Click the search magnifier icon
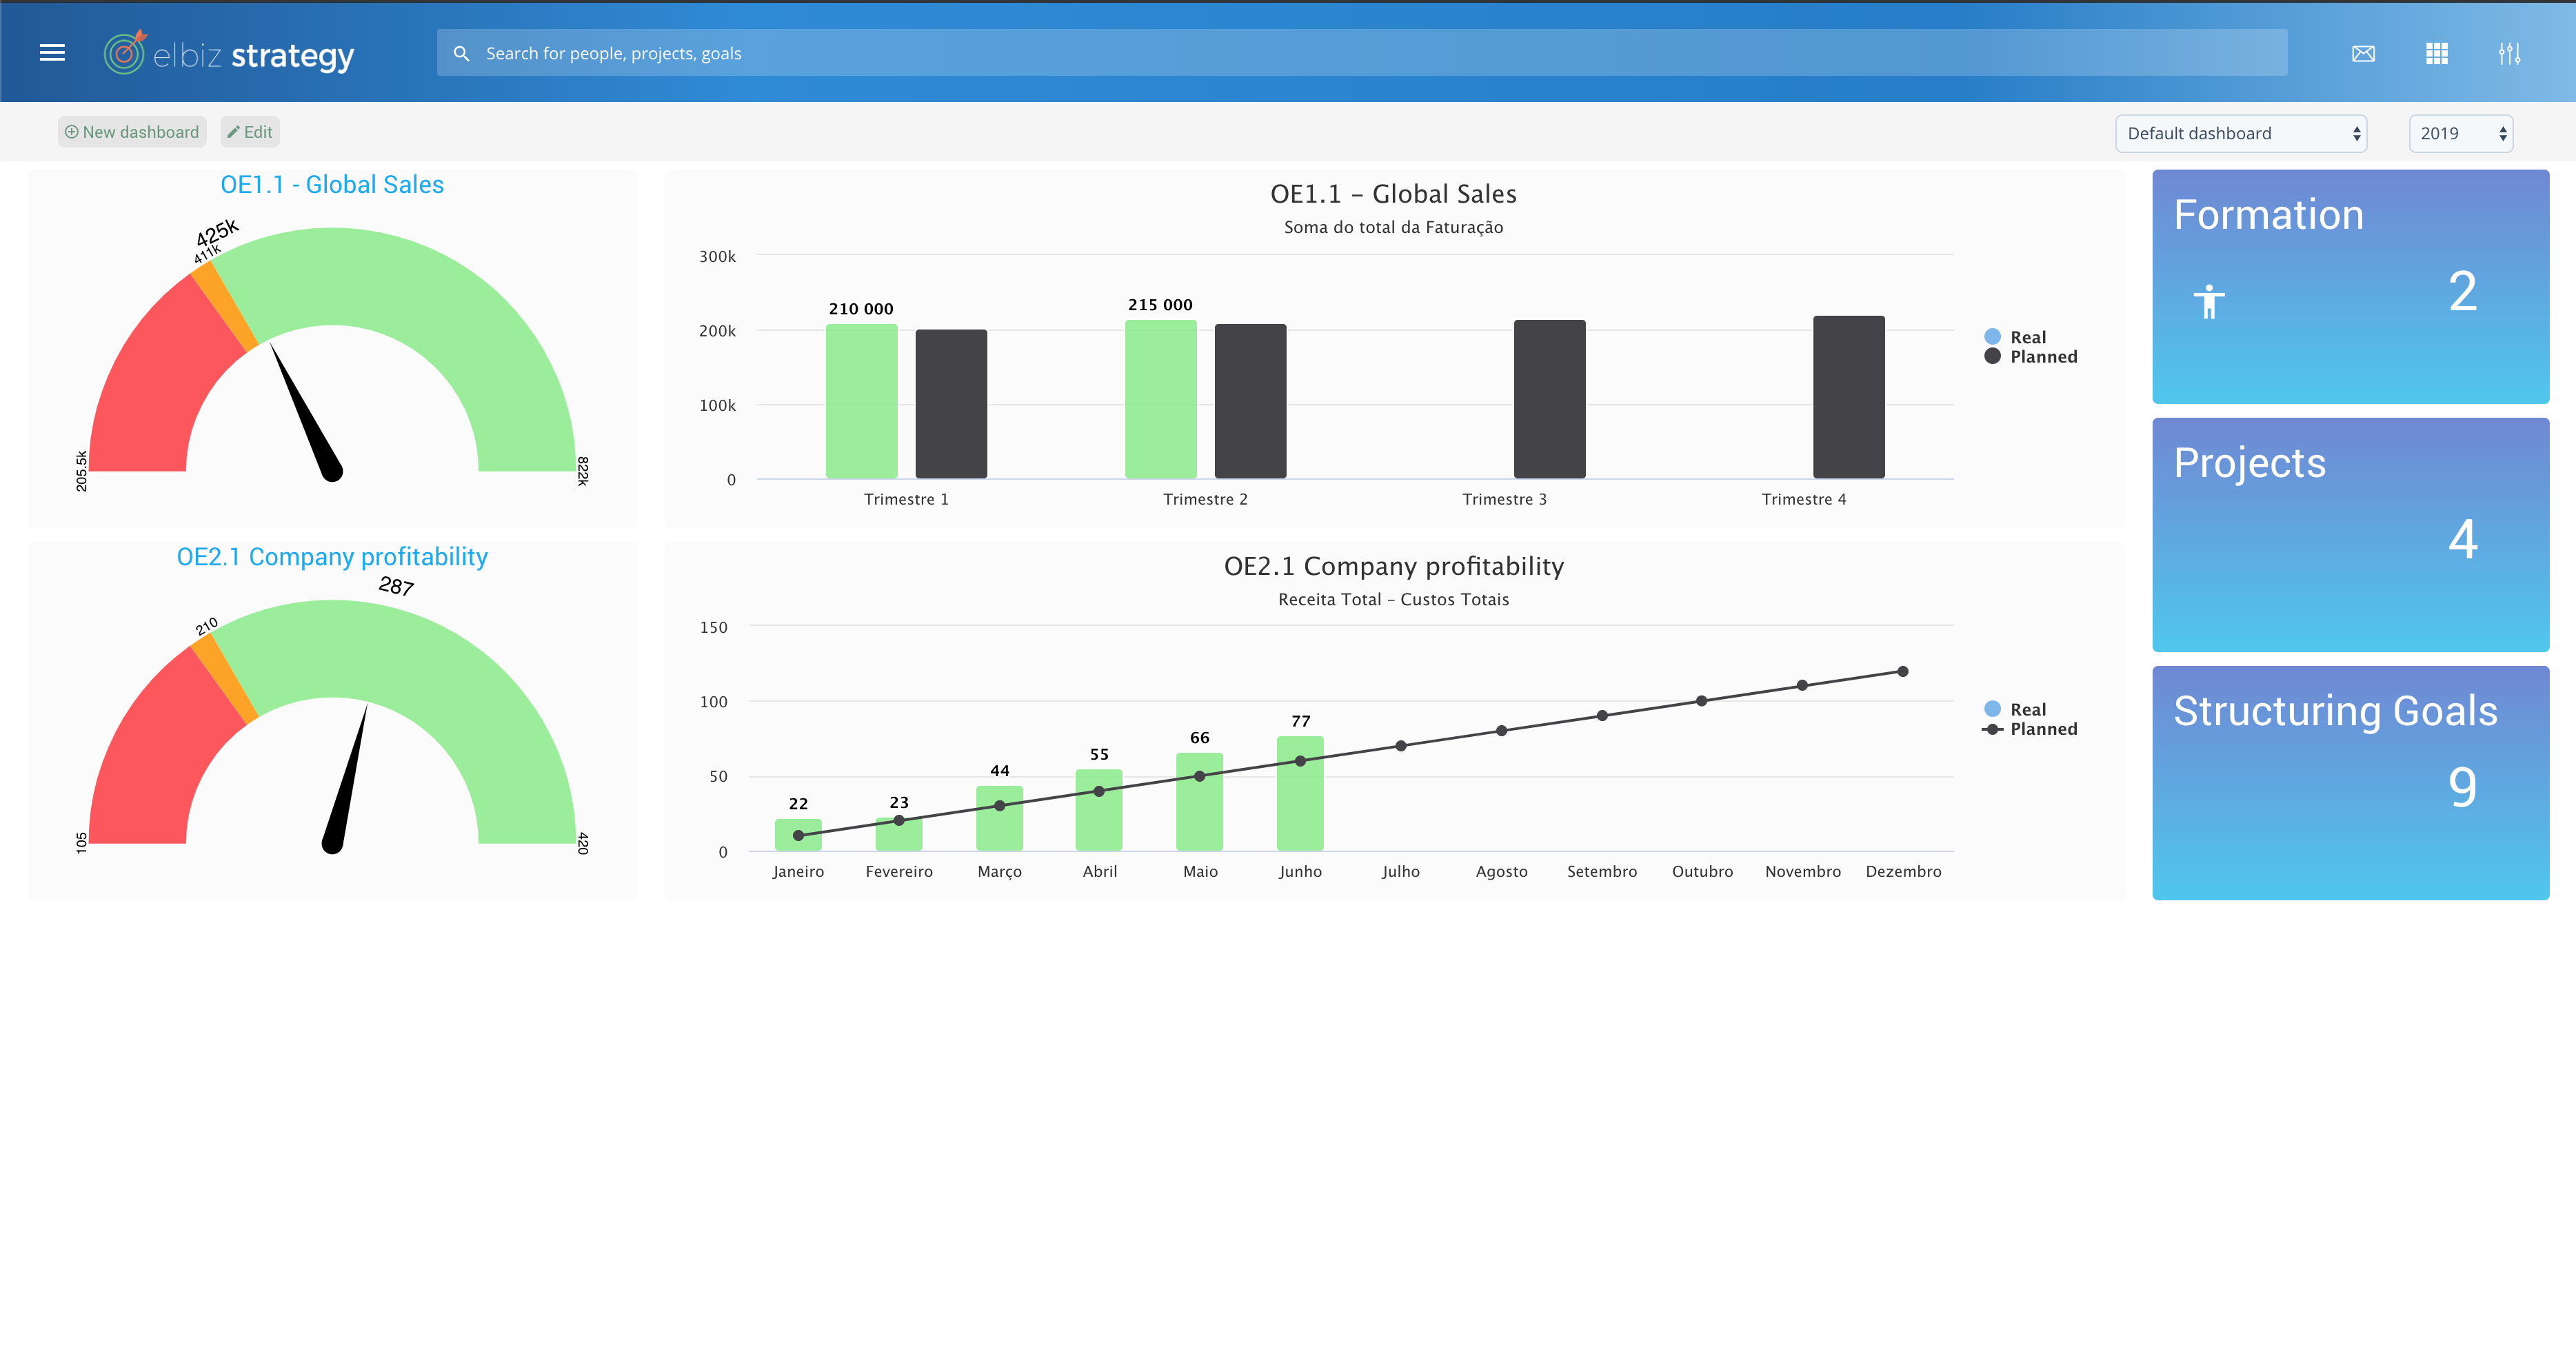 point(461,53)
